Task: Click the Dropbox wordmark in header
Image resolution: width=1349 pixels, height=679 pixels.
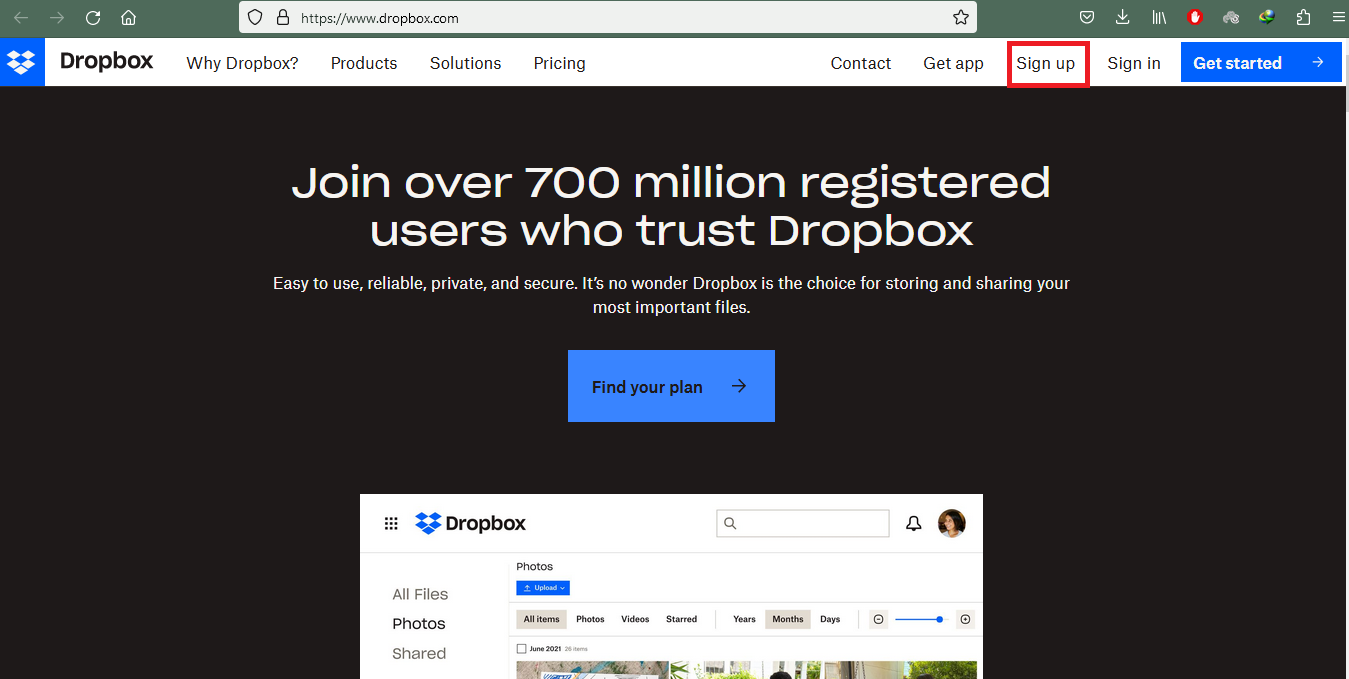Action: click(x=106, y=61)
